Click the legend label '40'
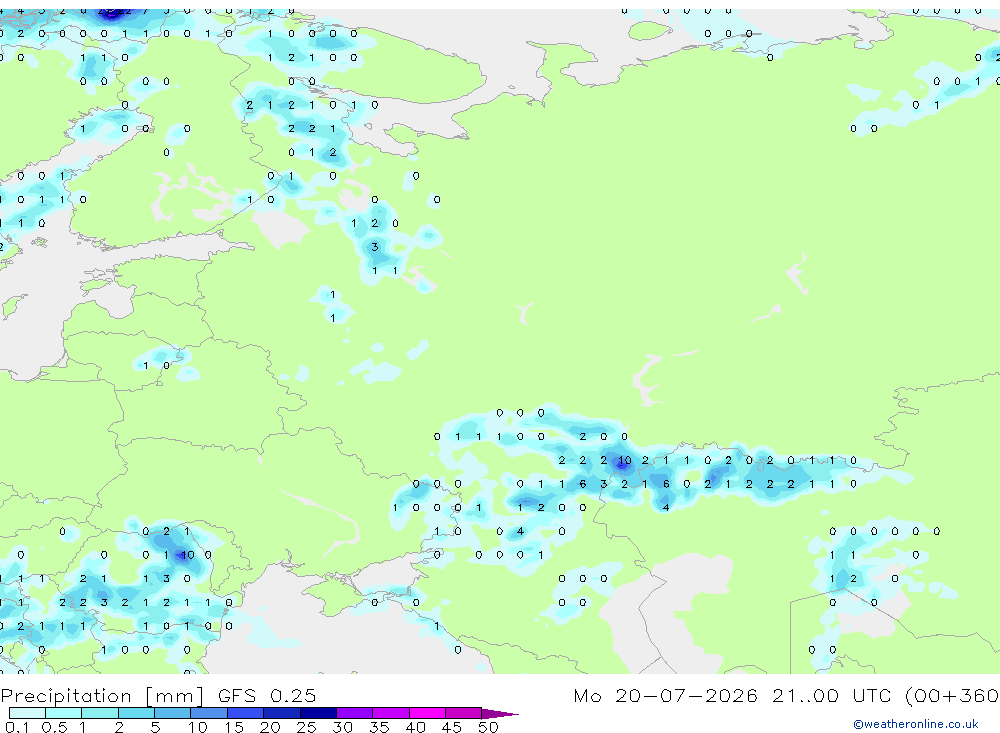The image size is (1000, 733). pos(415,727)
